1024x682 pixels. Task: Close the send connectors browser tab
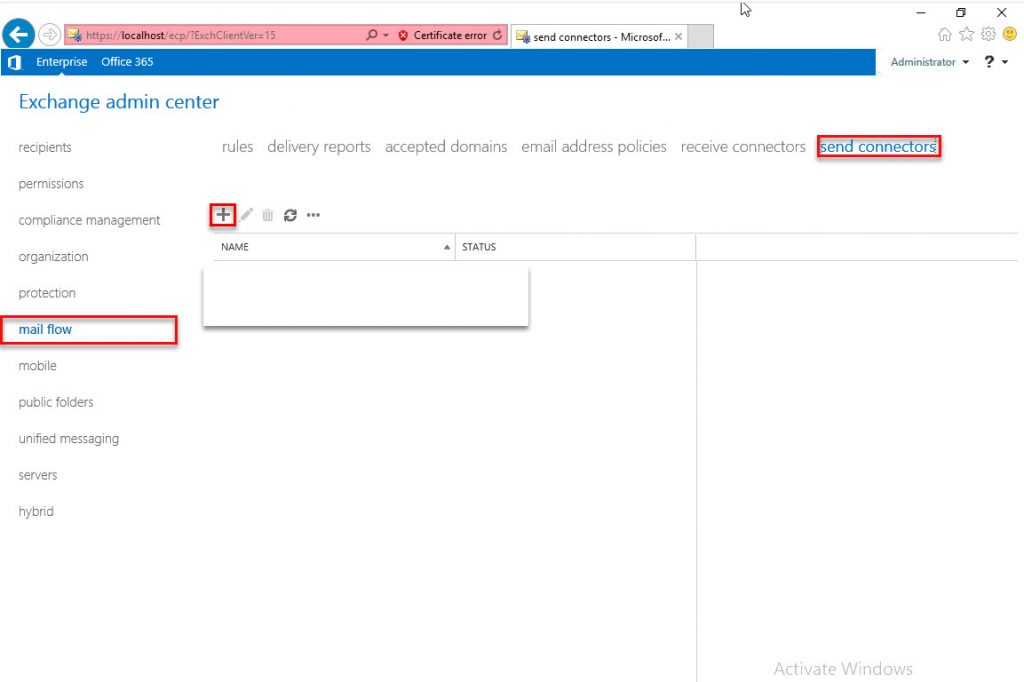pos(679,37)
